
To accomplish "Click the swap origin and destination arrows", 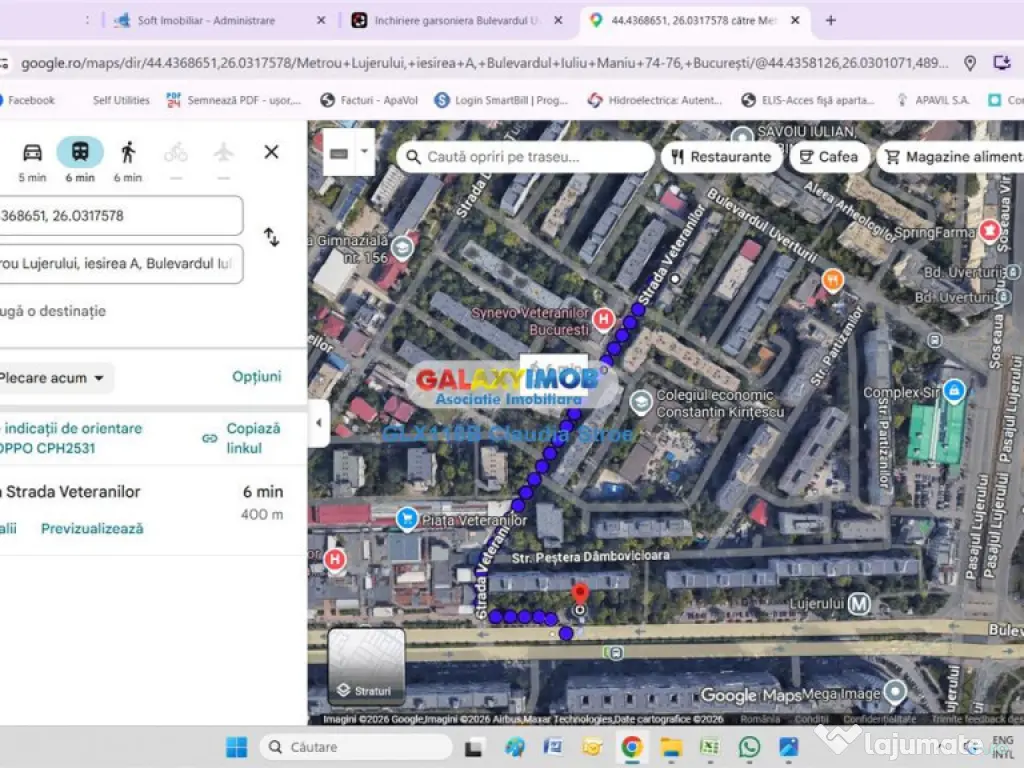I will pyautogui.click(x=270, y=237).
